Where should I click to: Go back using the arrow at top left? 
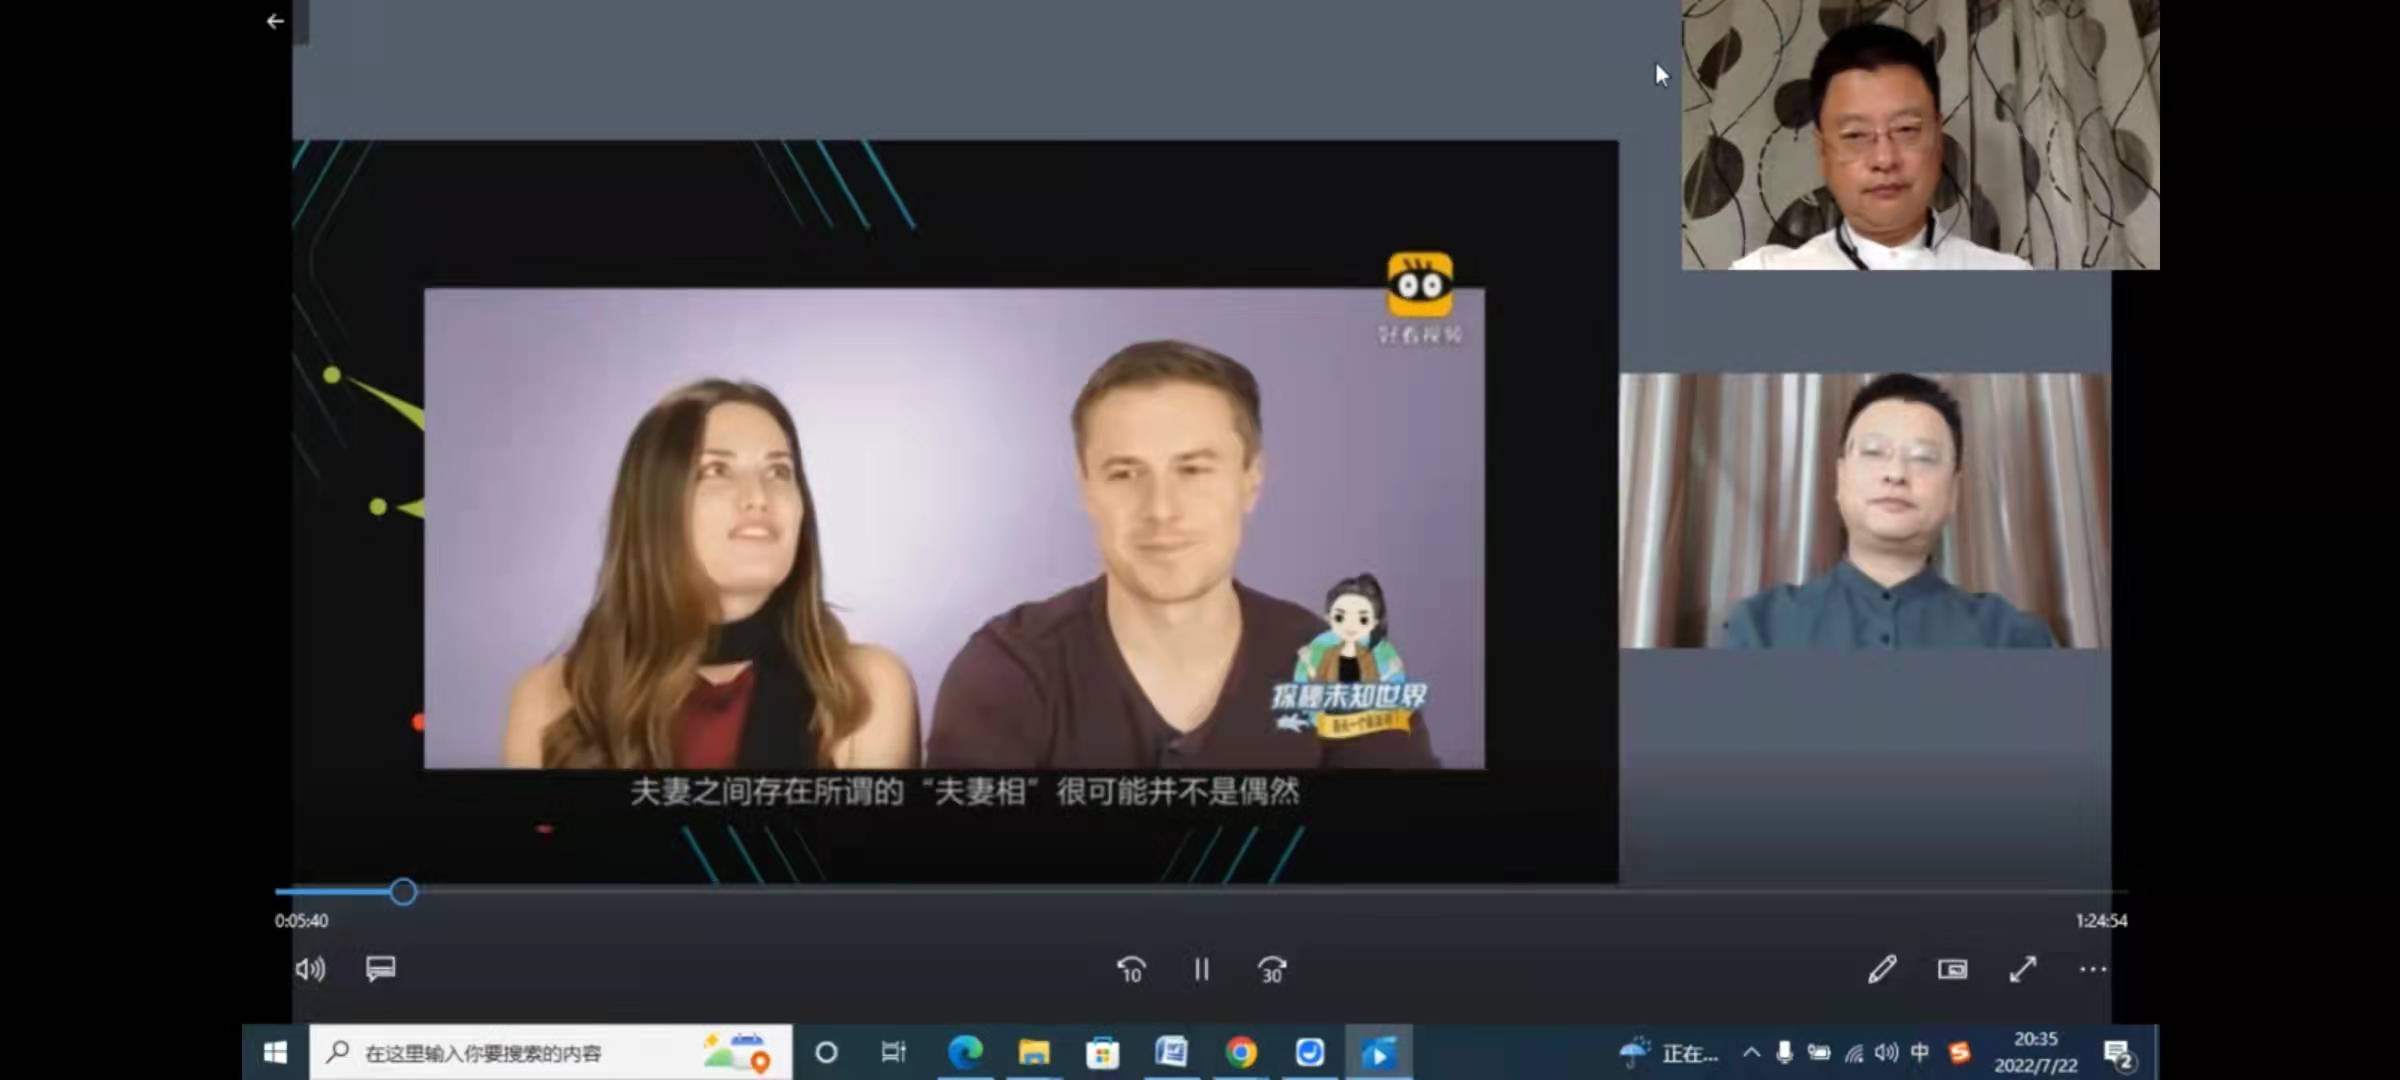coord(275,21)
